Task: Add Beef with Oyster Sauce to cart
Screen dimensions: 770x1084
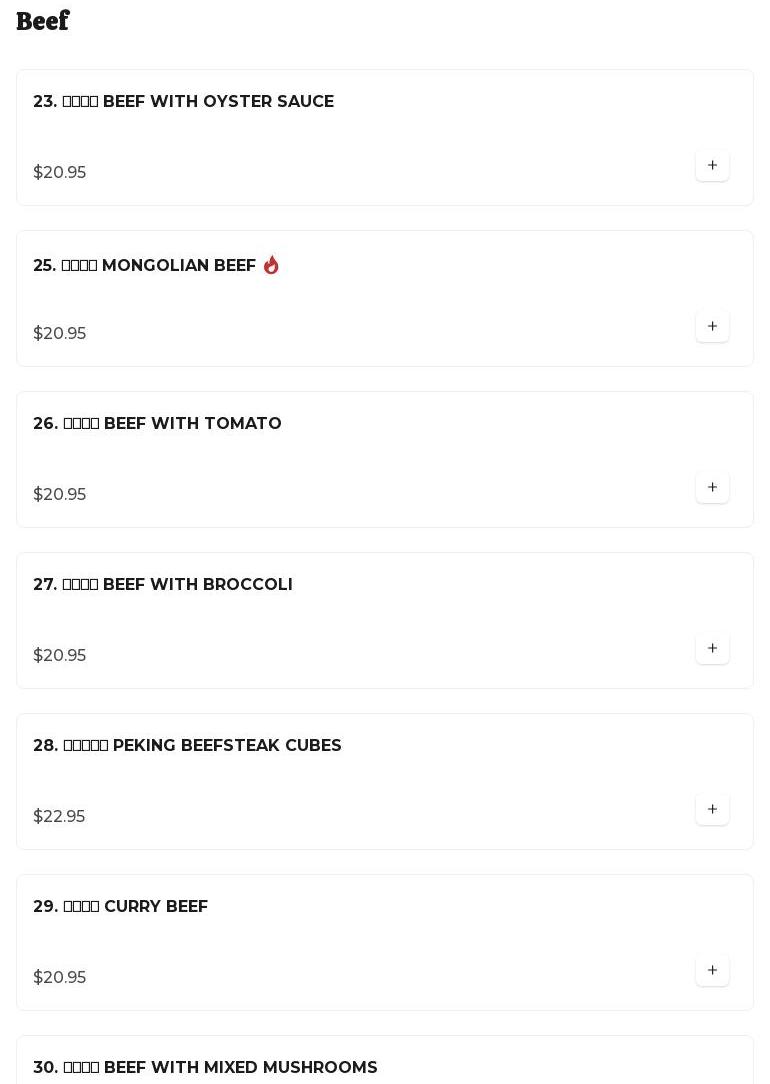Action: click(x=712, y=166)
